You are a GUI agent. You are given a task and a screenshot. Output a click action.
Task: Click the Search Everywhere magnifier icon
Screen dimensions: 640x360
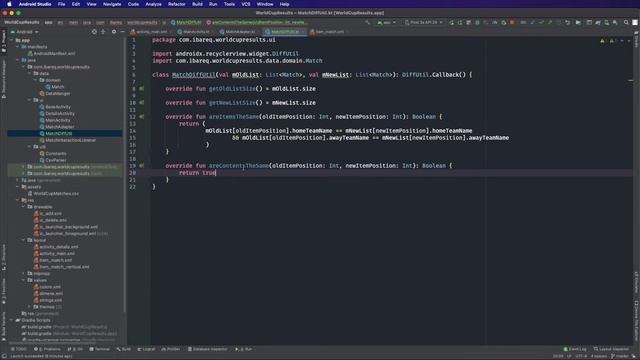pos(626,22)
